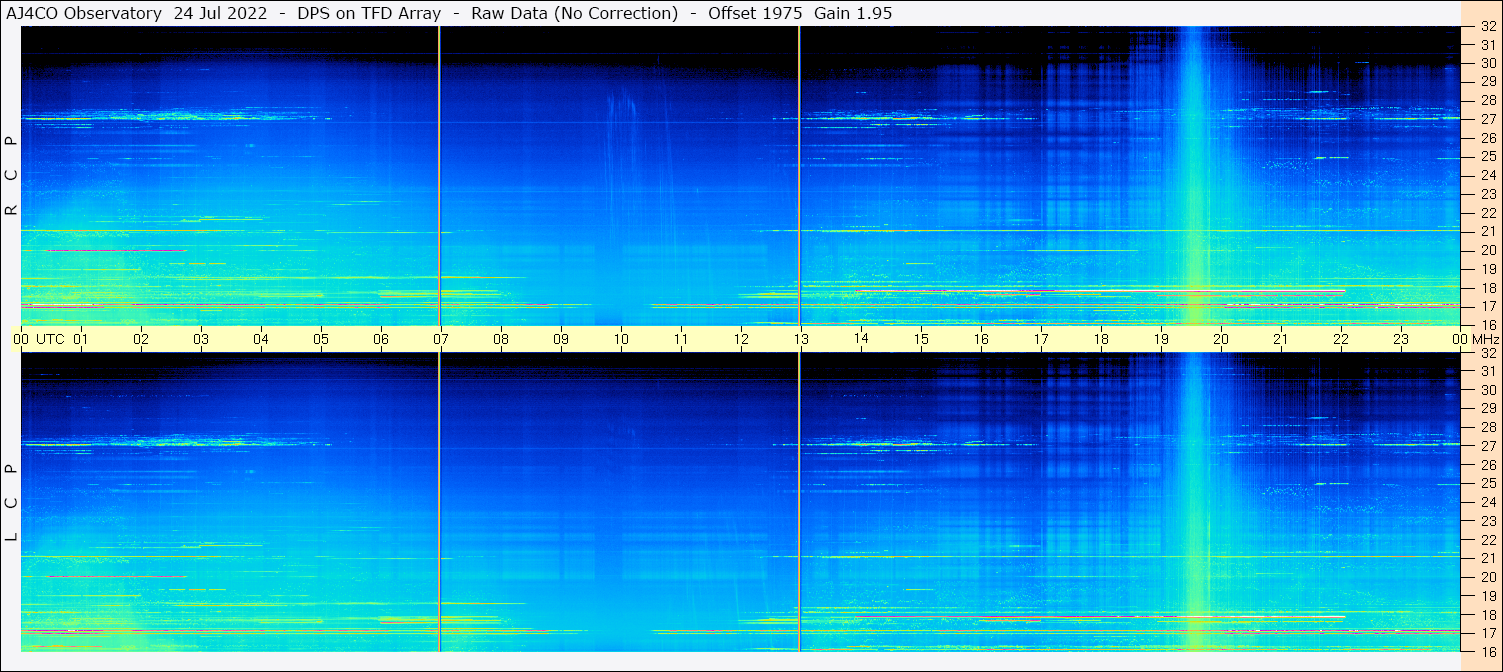Click the RCP panel axis label
This screenshot has width=1503, height=672.
point(12,176)
